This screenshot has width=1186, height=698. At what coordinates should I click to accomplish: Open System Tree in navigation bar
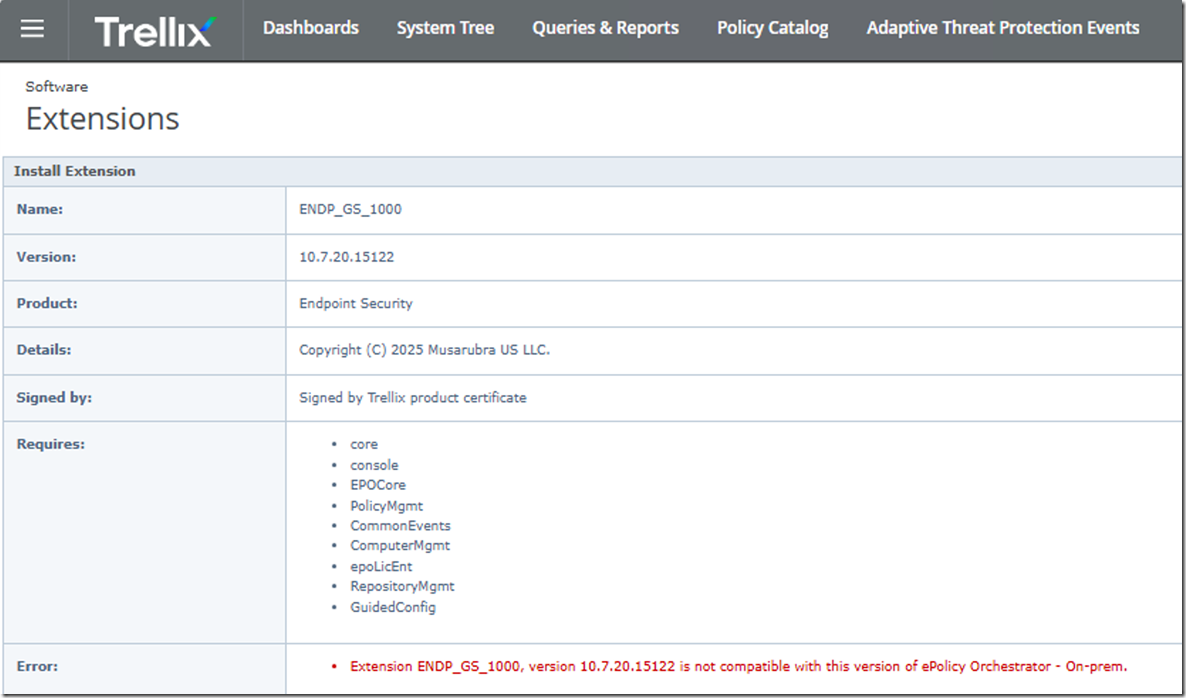pos(445,28)
